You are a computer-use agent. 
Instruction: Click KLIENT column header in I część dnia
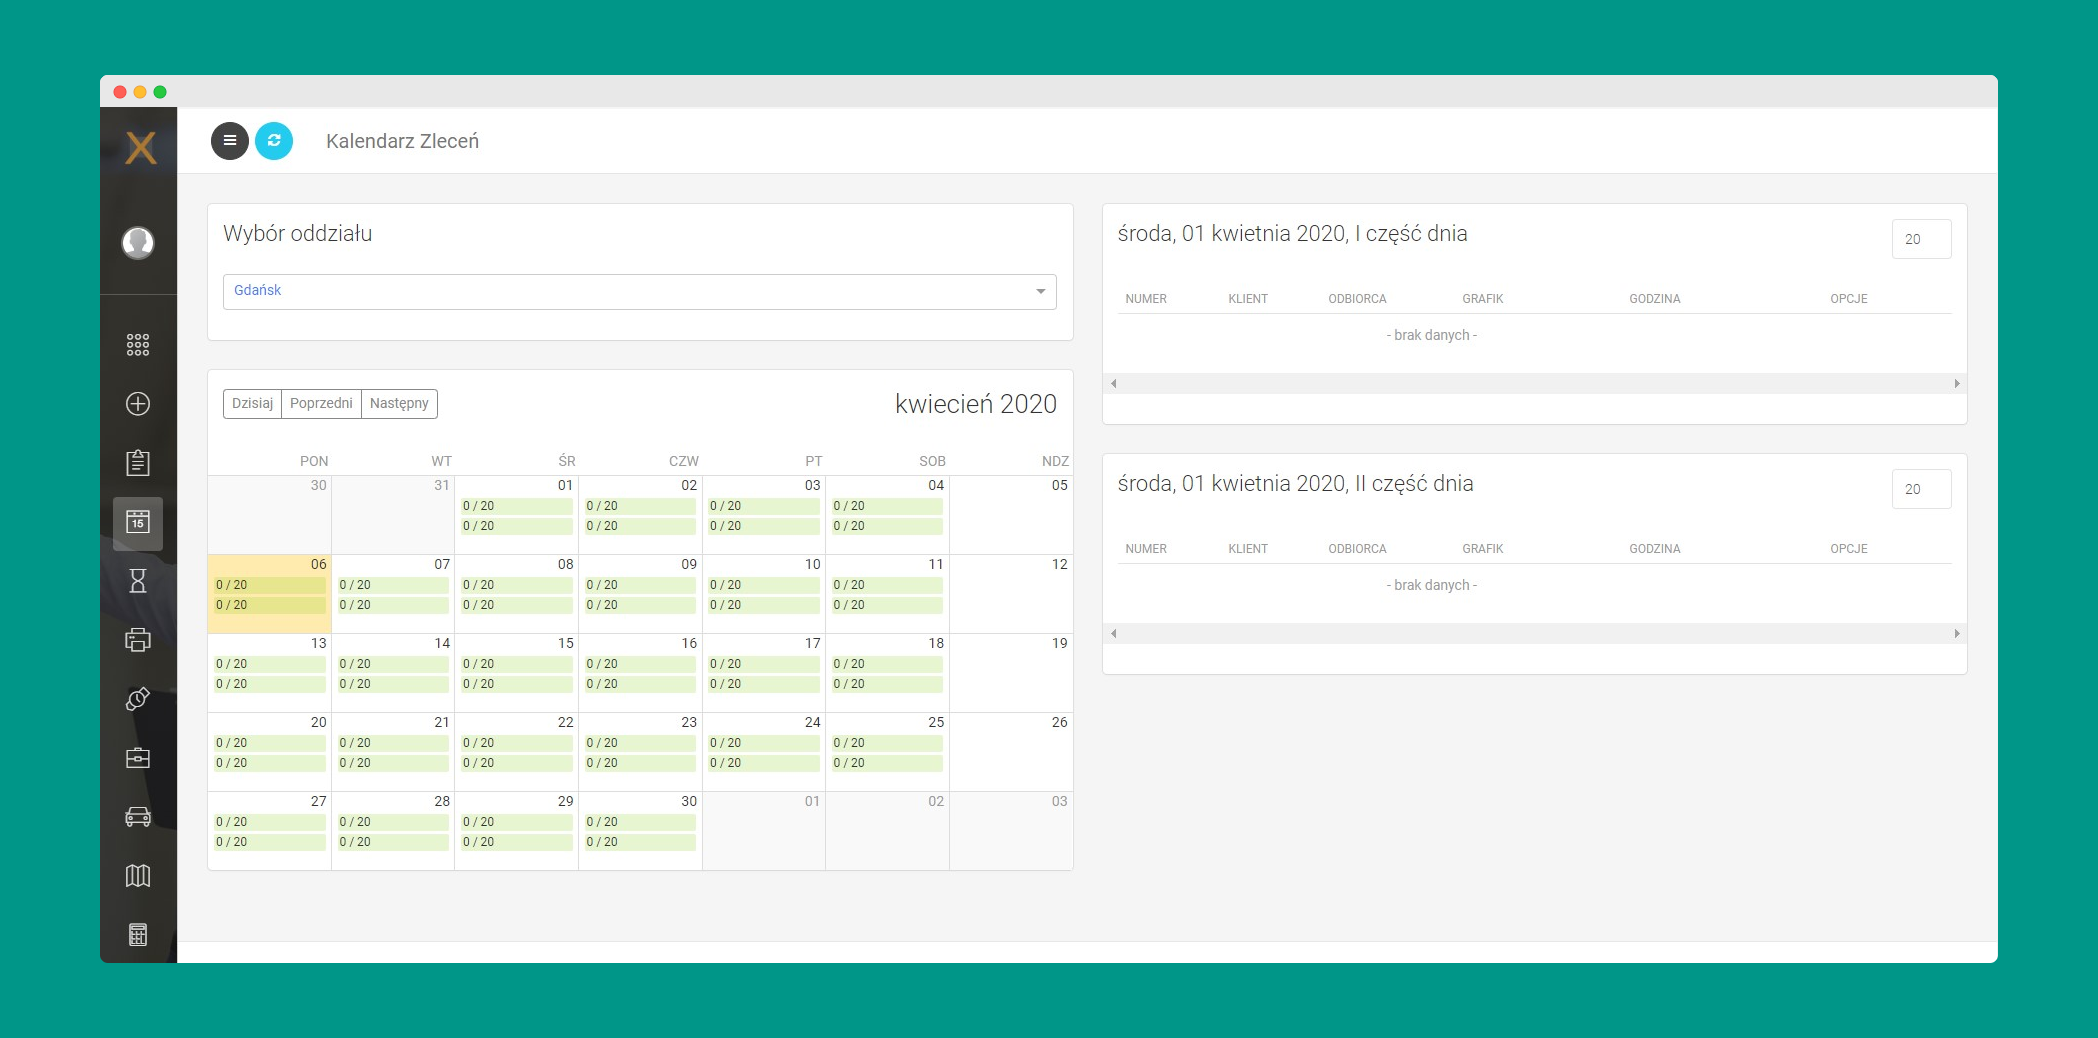click(x=1248, y=299)
